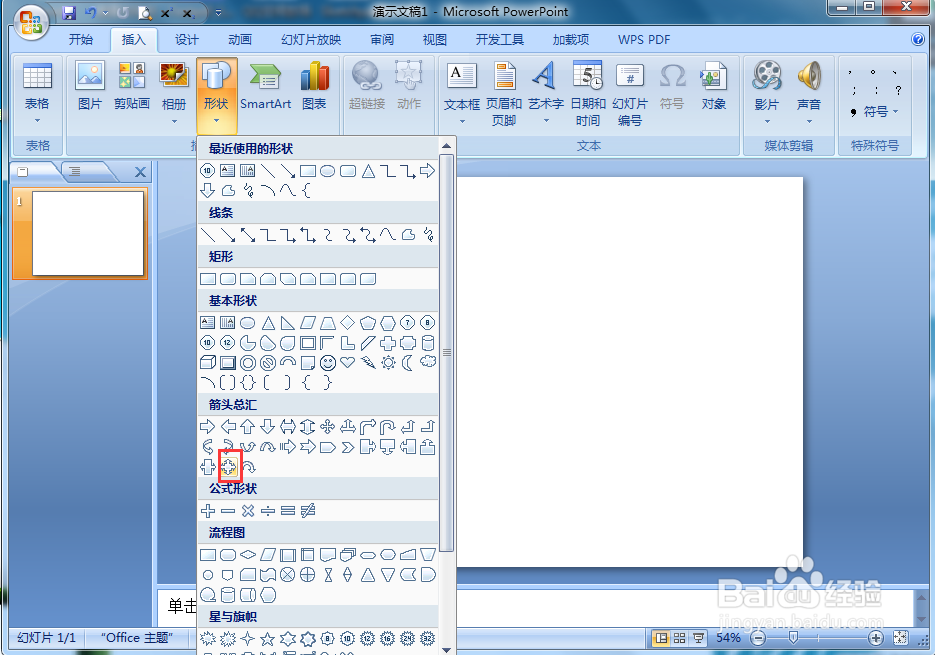Pick the moon basic shape
The height and width of the screenshot is (655, 935).
tap(408, 362)
